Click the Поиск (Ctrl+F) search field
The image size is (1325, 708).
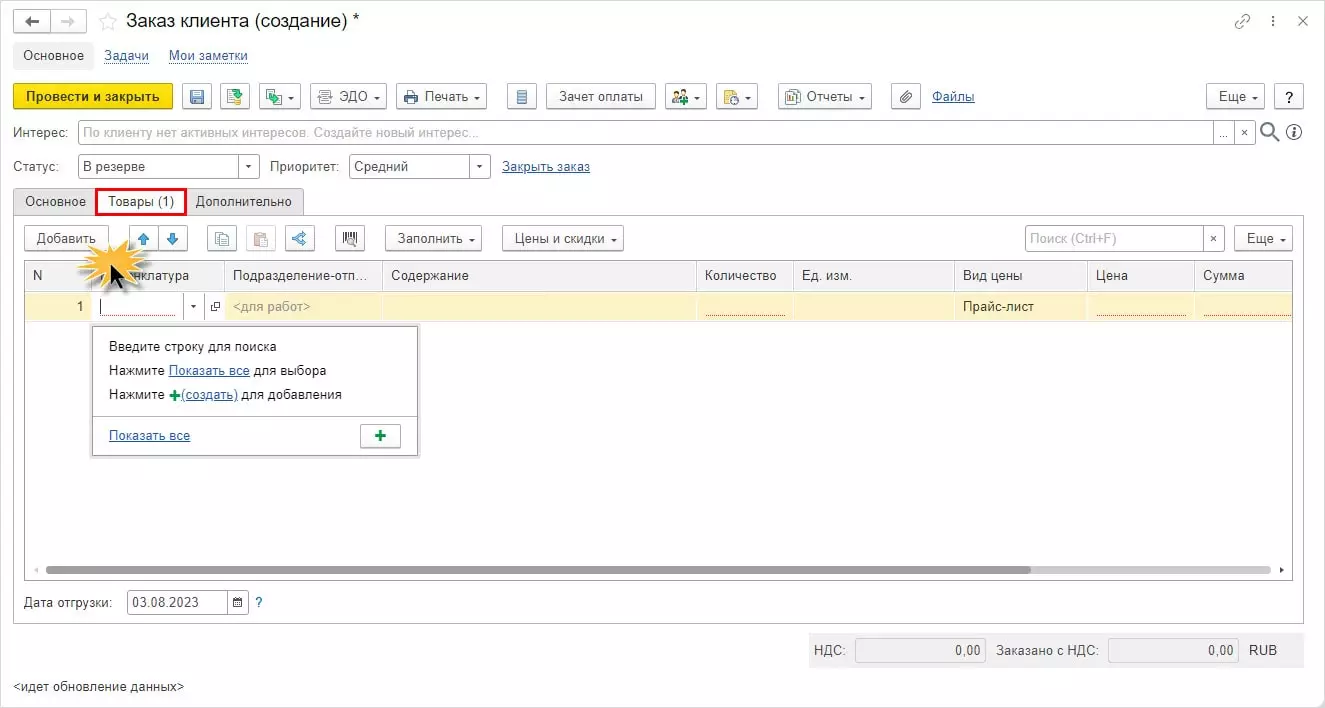(x=1114, y=239)
